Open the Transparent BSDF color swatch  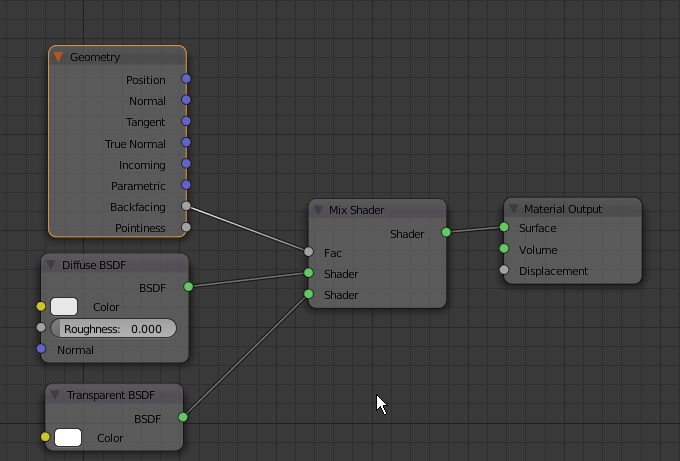click(x=68, y=437)
